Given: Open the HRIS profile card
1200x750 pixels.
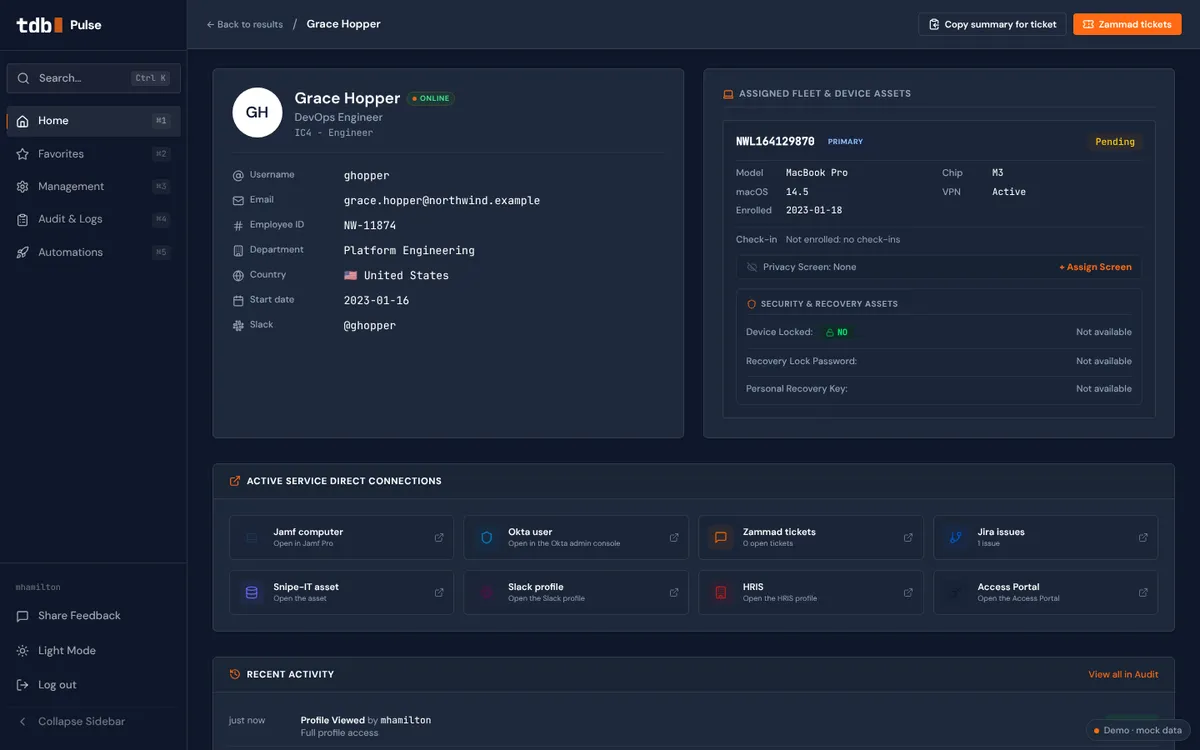Looking at the screenshot, I should coord(811,592).
